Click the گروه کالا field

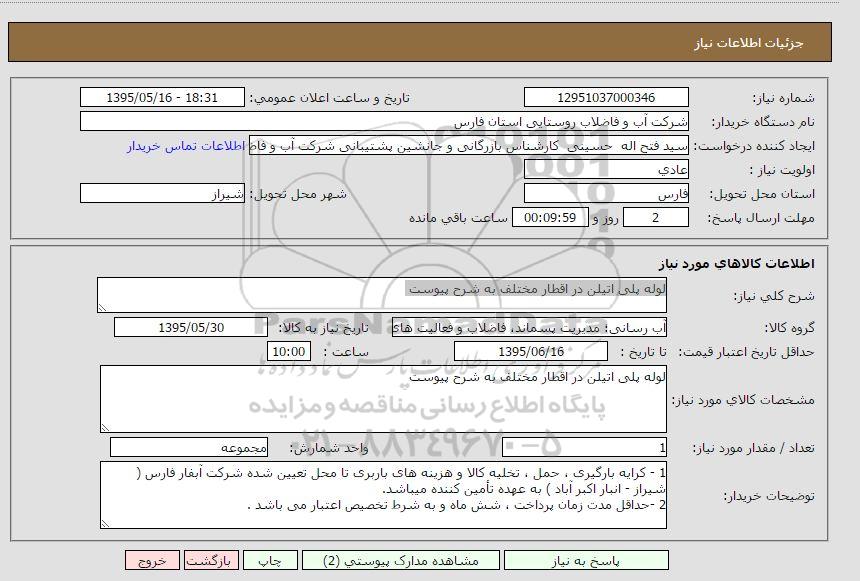click(x=529, y=328)
